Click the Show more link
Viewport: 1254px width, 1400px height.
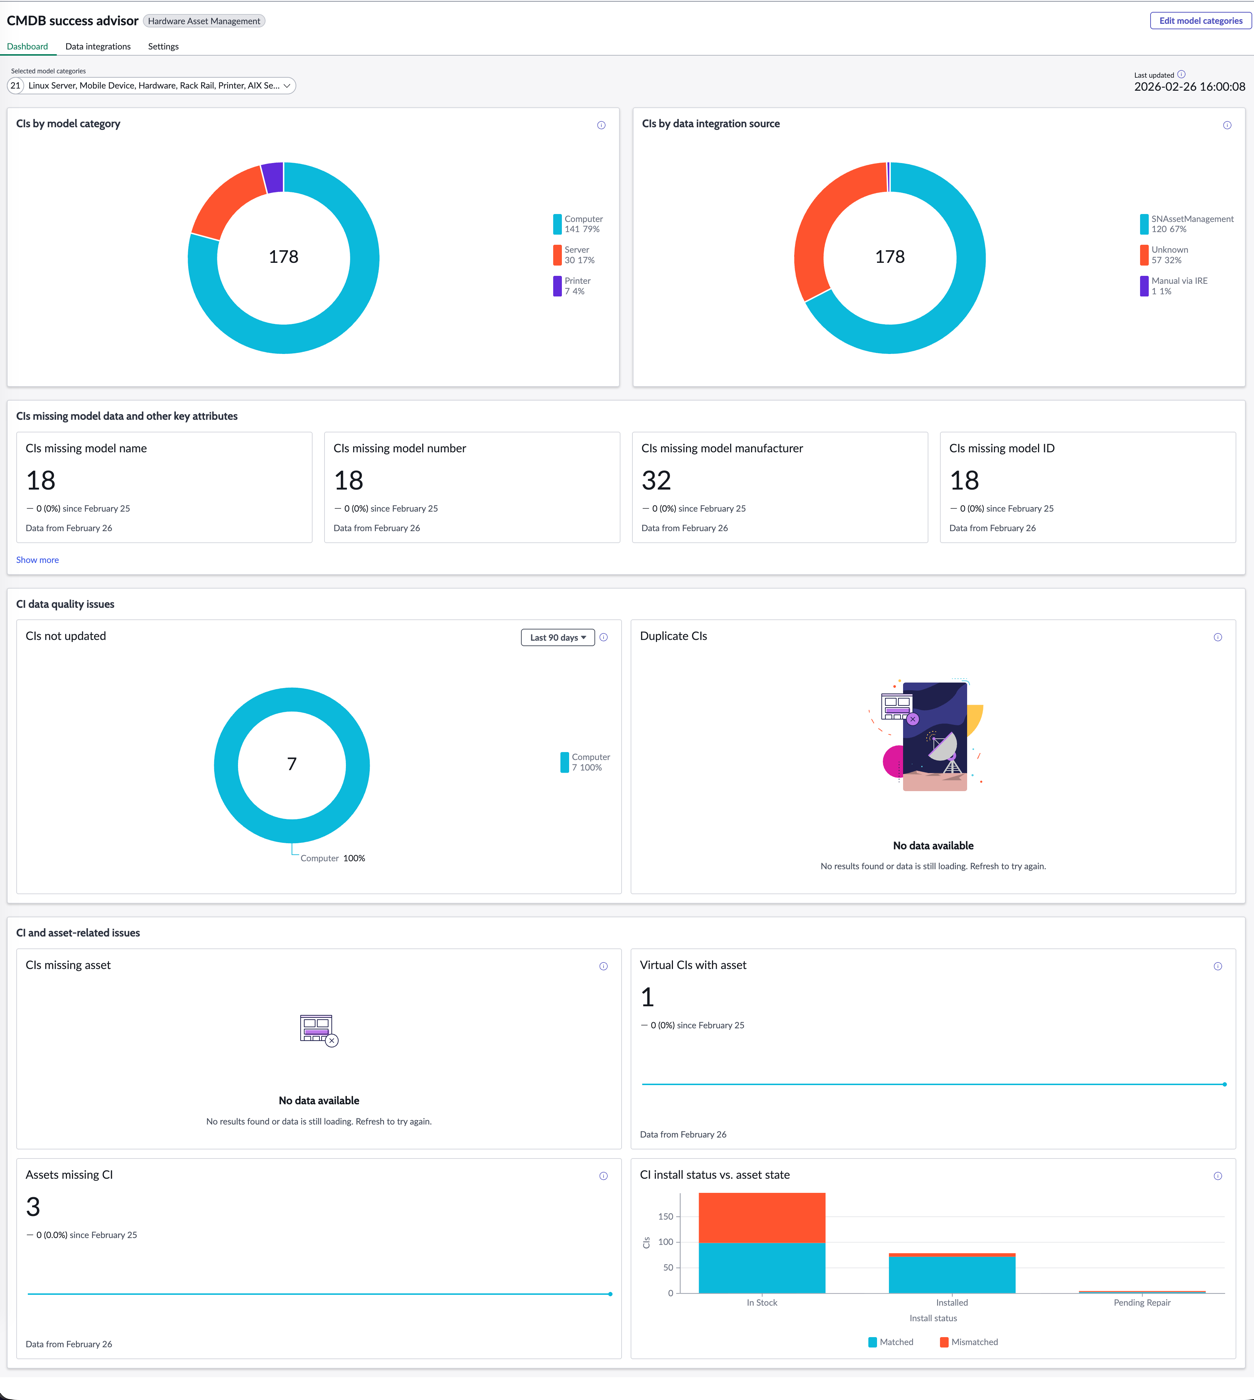point(37,560)
